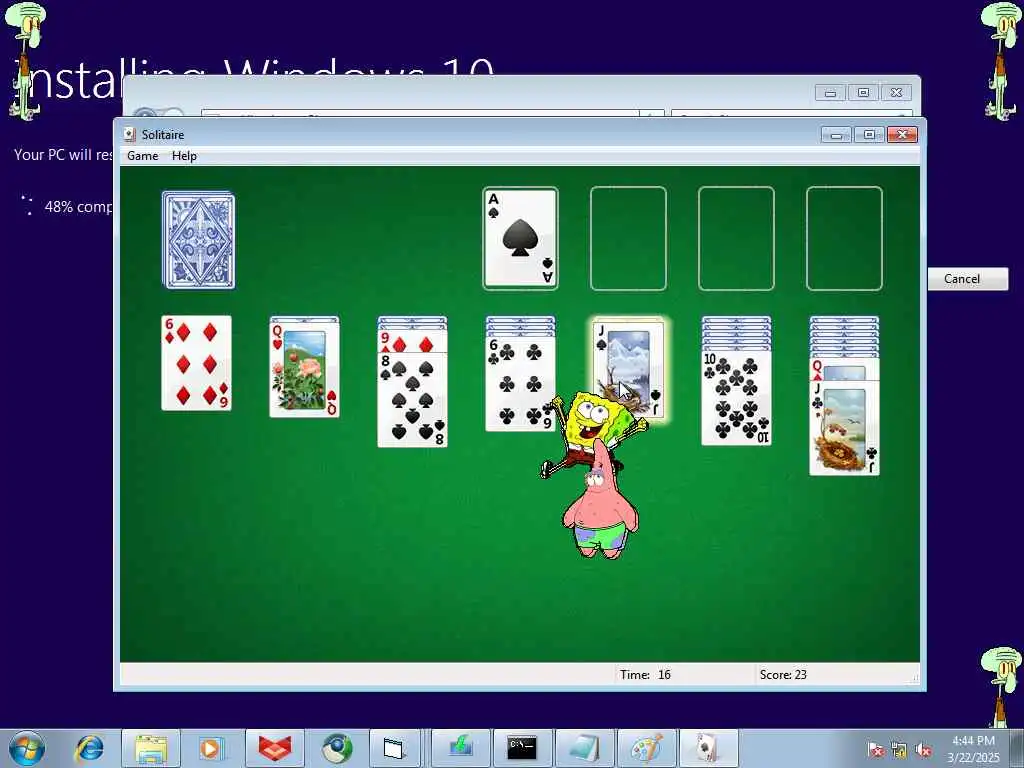This screenshot has width=1024, height=768.
Task: Click the foundation slot two right of the Ace of Spades
Action: point(736,238)
